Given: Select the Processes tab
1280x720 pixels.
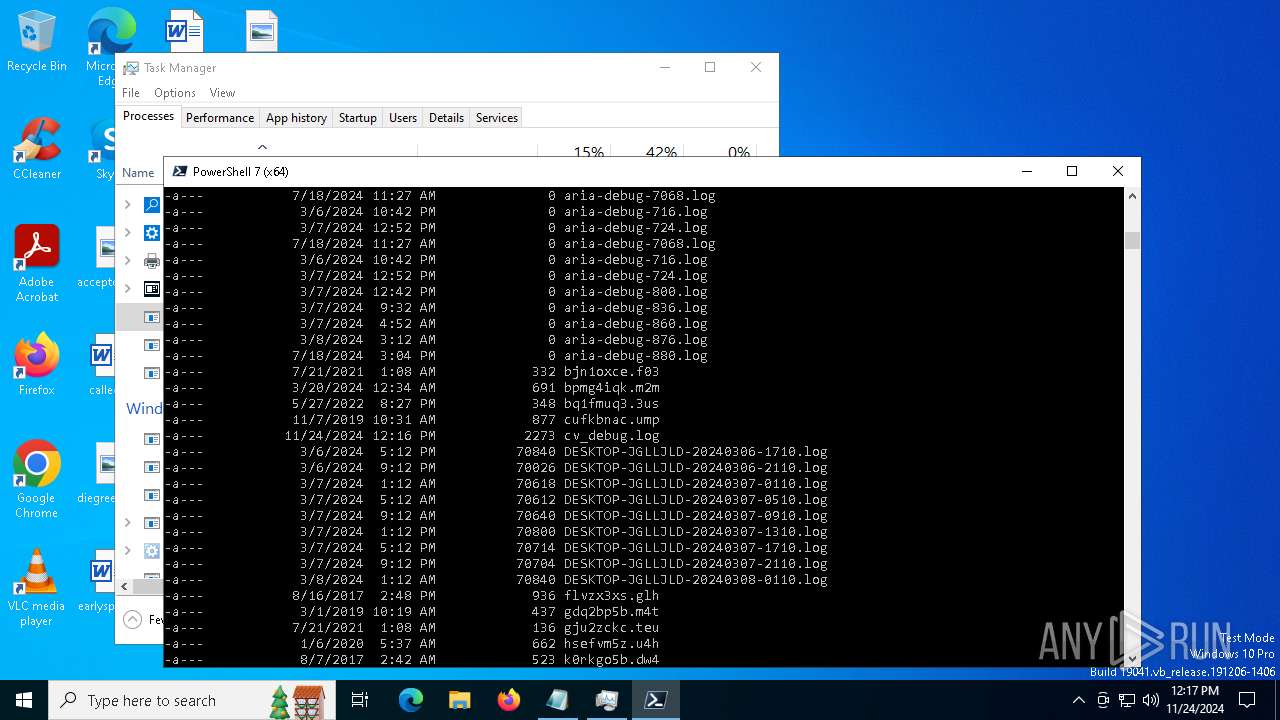Looking at the screenshot, I should (148, 117).
